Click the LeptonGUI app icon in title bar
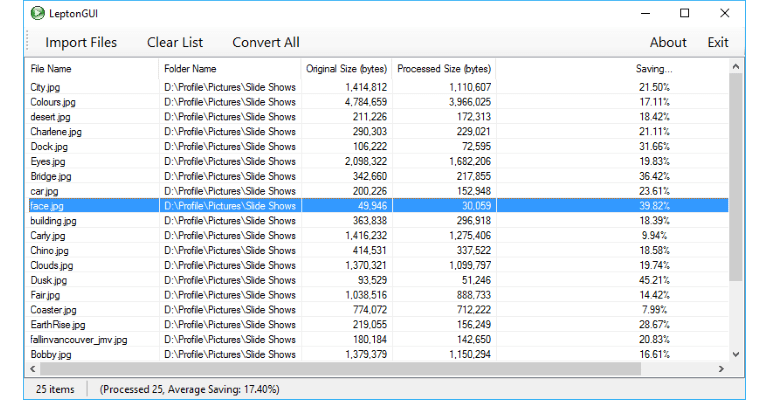The image size is (770, 400). coord(37,13)
